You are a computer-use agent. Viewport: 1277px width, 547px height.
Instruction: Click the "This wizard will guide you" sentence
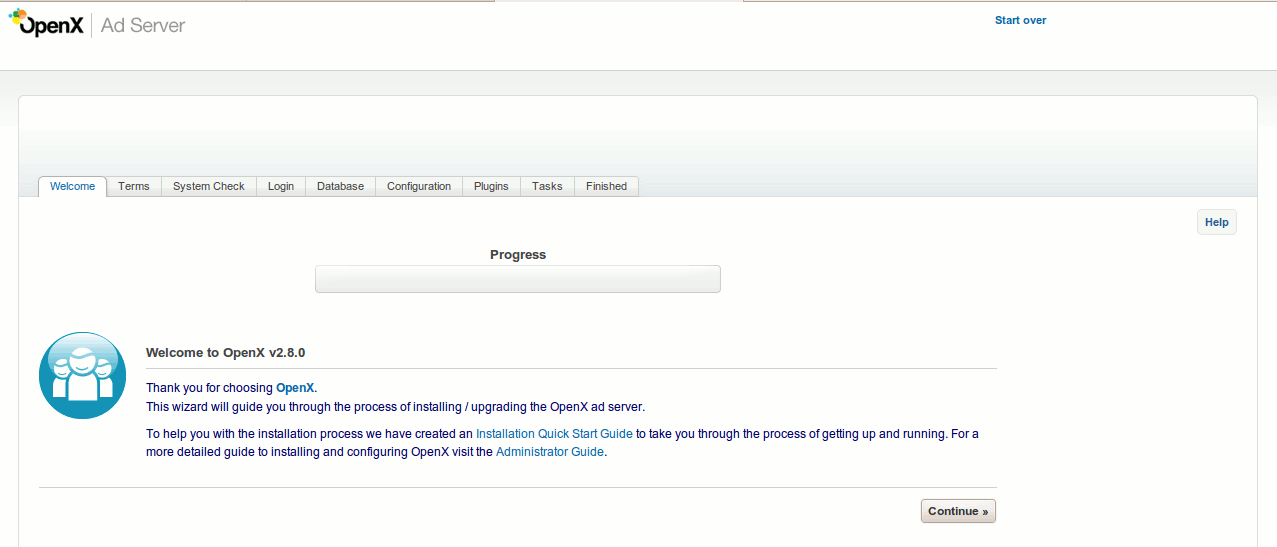396,407
